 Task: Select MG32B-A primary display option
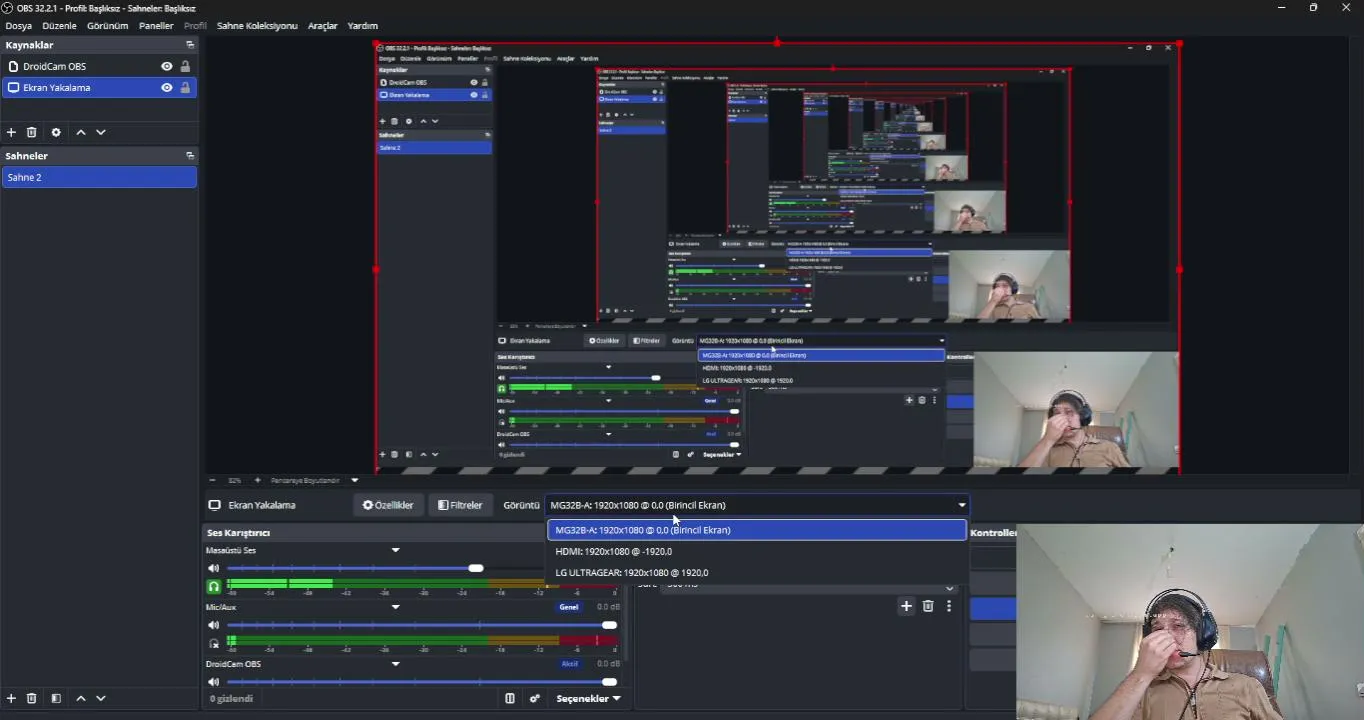pos(757,530)
